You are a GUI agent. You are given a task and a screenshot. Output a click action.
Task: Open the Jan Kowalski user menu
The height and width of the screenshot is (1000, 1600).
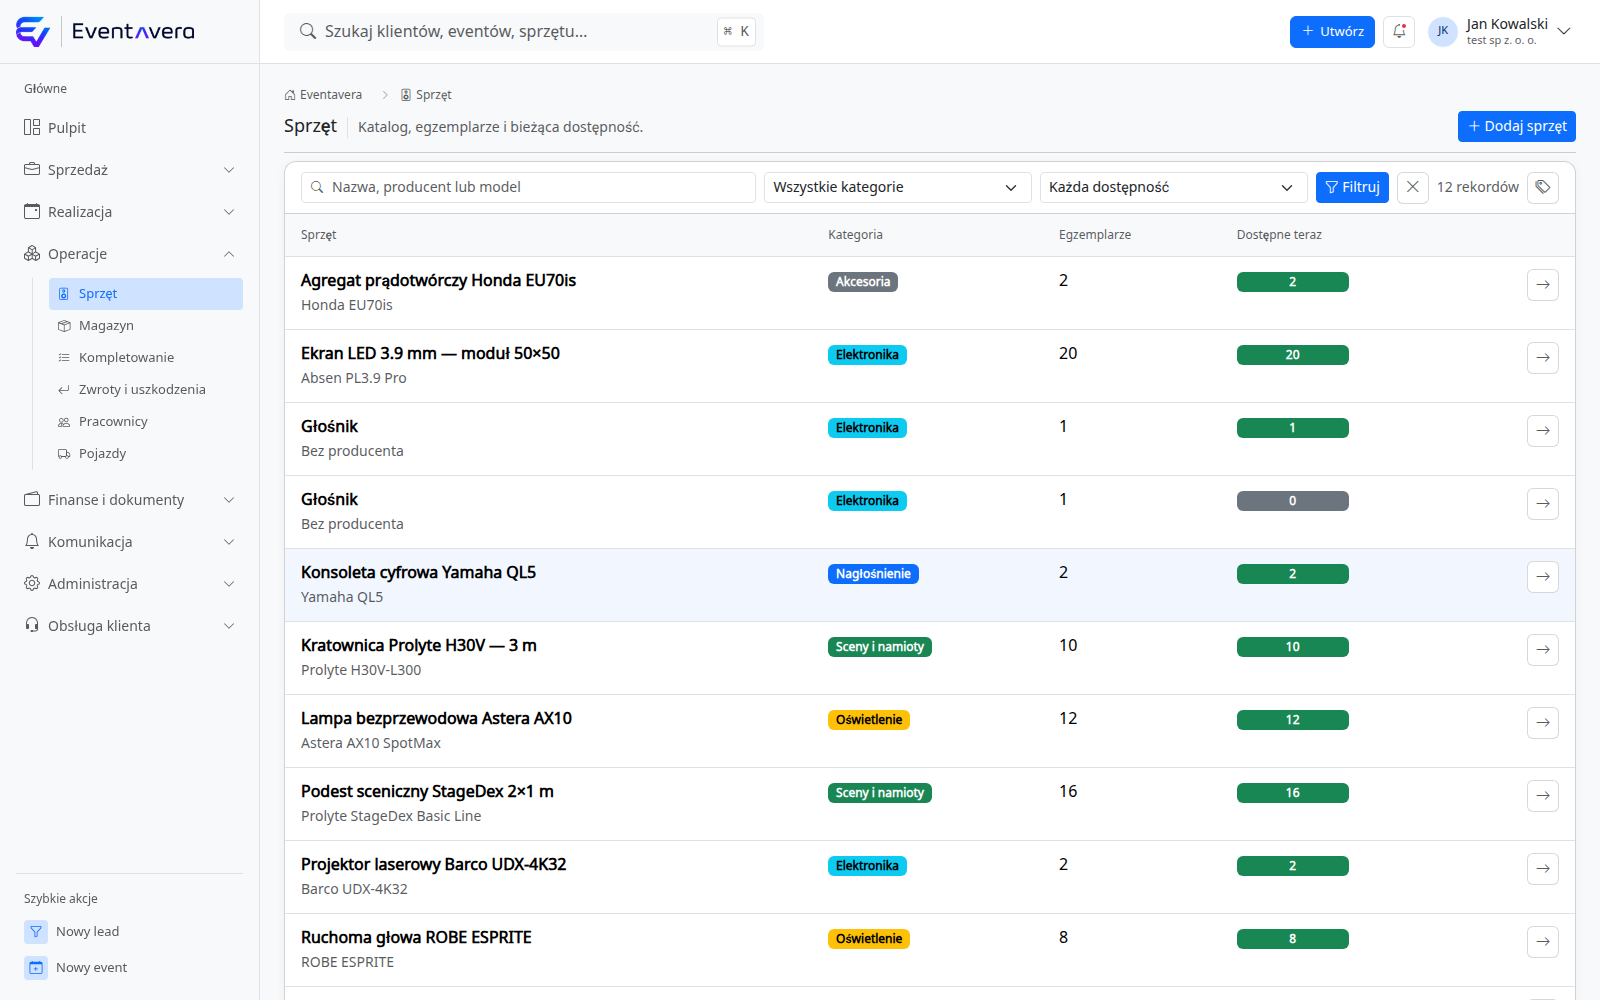coord(1500,31)
